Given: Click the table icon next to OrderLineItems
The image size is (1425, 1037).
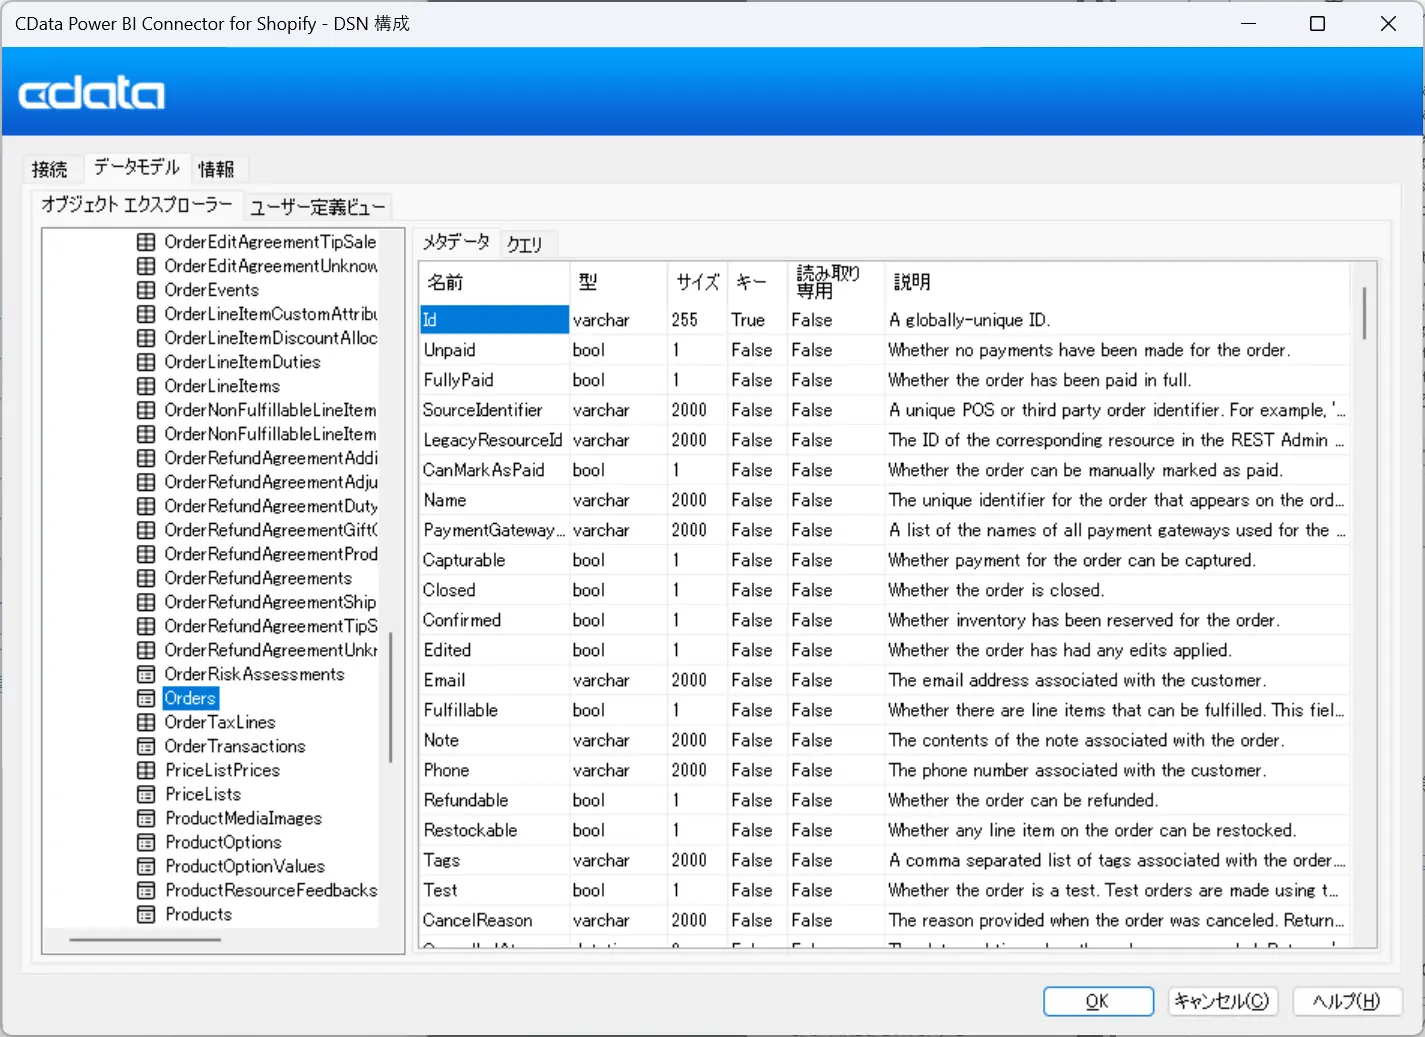Looking at the screenshot, I should pyautogui.click(x=146, y=386).
